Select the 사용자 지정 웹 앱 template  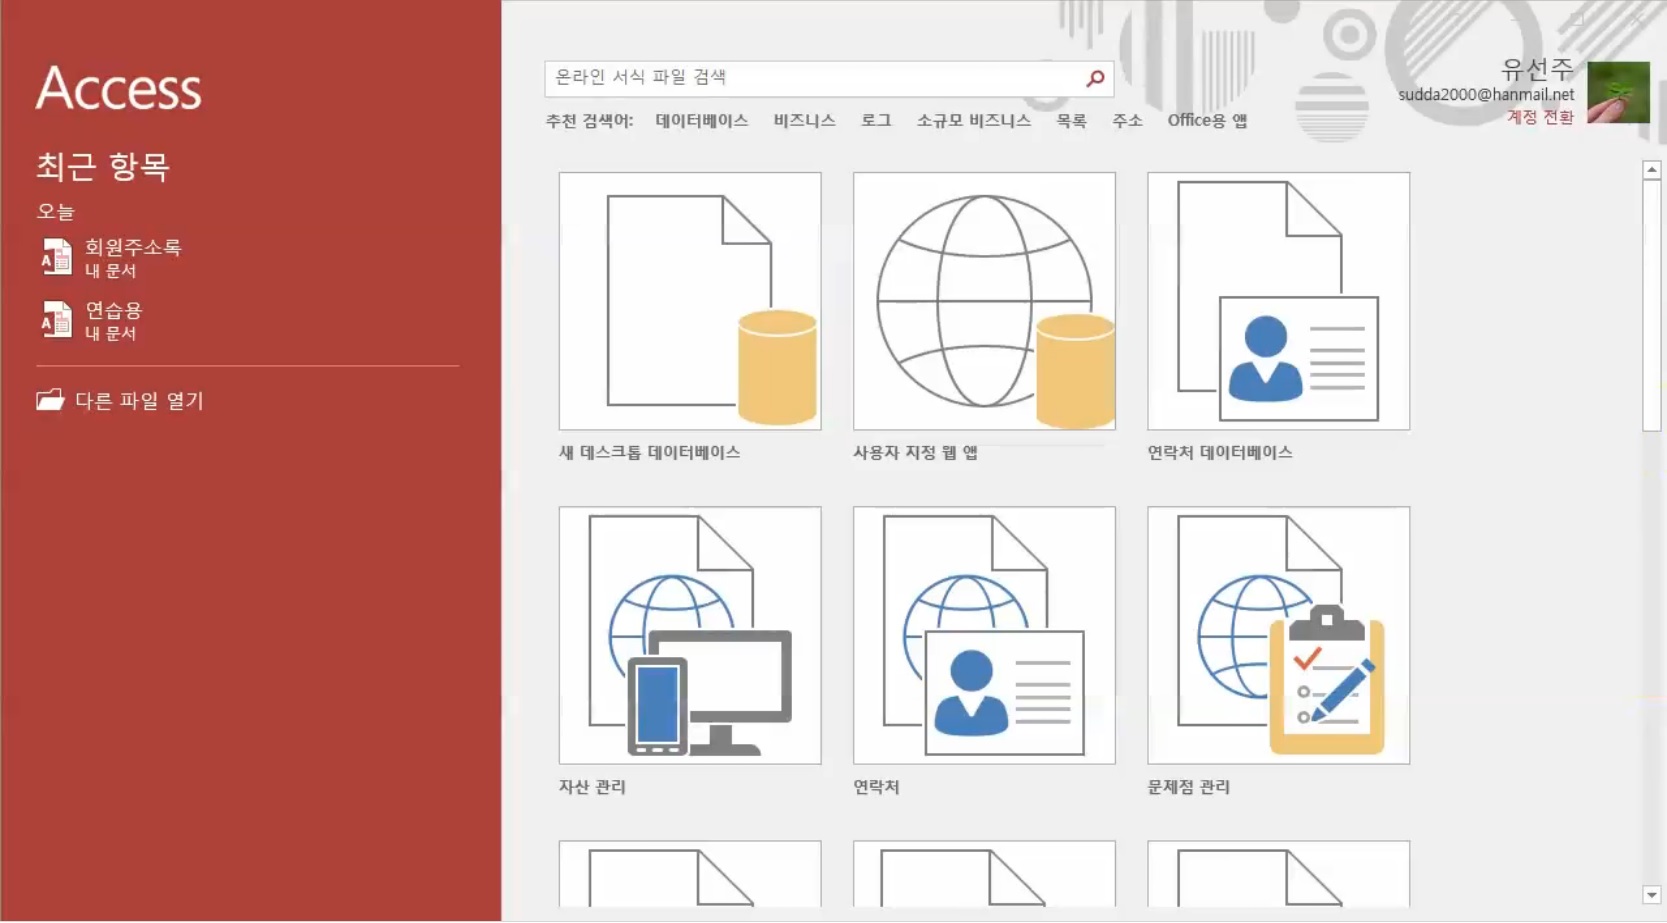tap(984, 301)
